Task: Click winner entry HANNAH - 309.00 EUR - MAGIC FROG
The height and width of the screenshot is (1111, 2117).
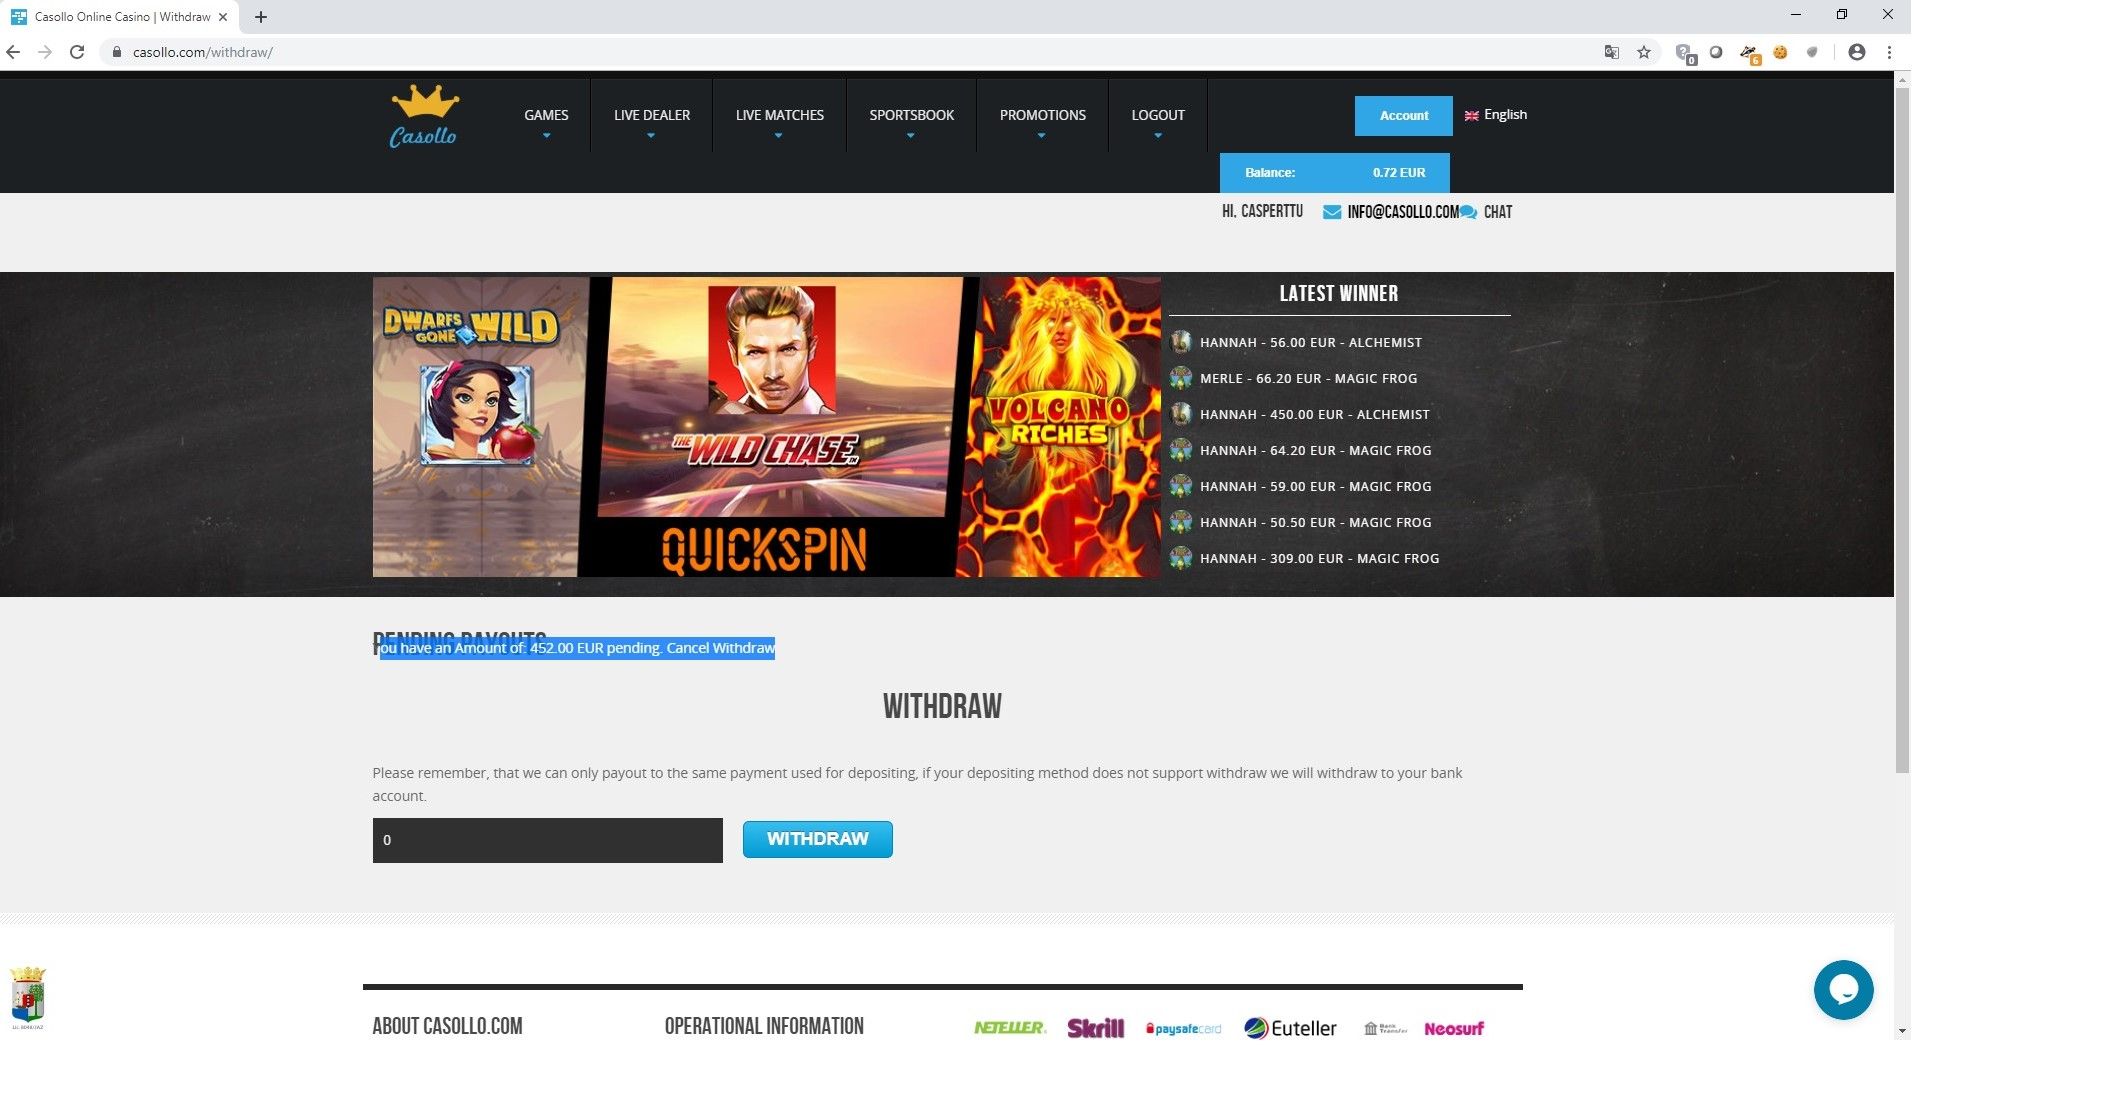Action: coord(1319,558)
